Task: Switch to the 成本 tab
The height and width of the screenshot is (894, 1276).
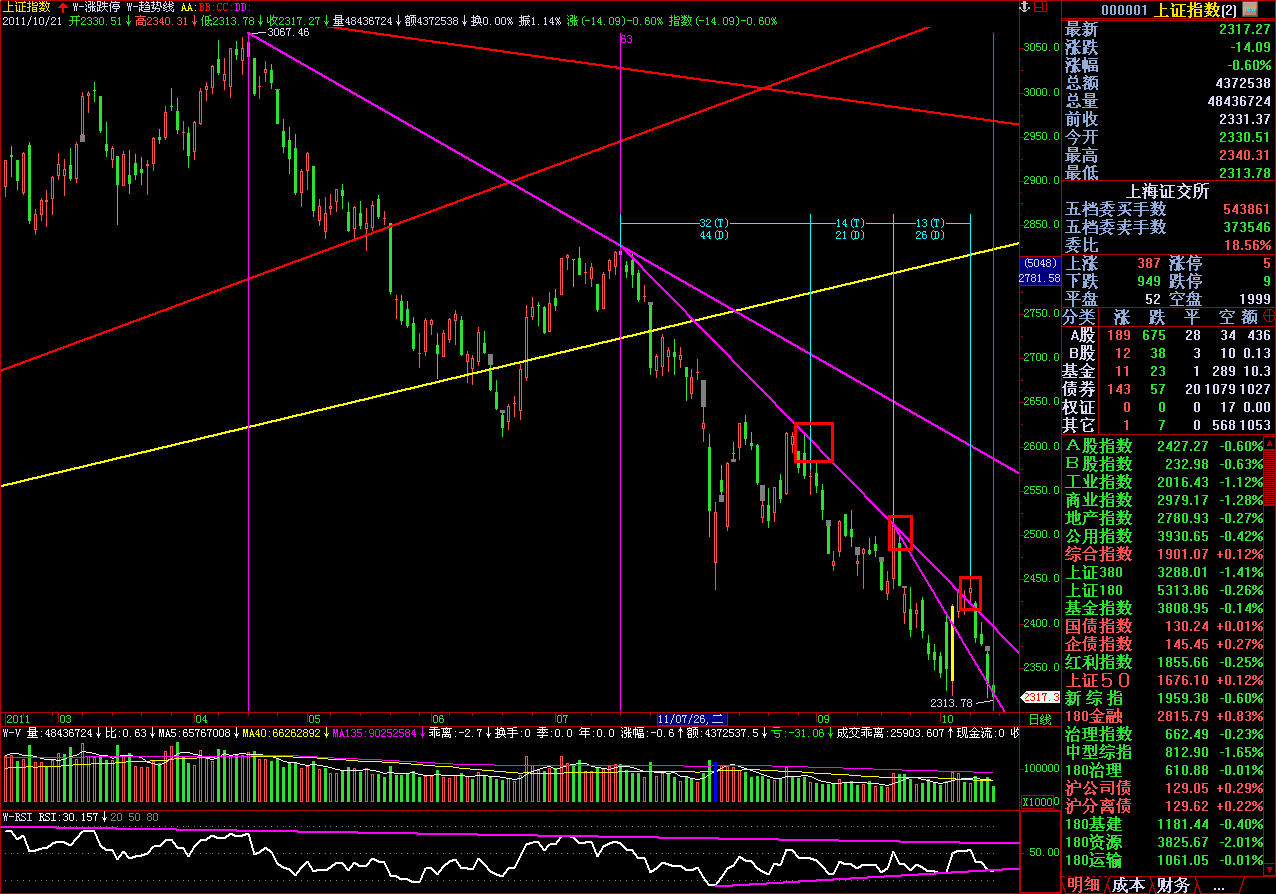Action: [x=1128, y=885]
